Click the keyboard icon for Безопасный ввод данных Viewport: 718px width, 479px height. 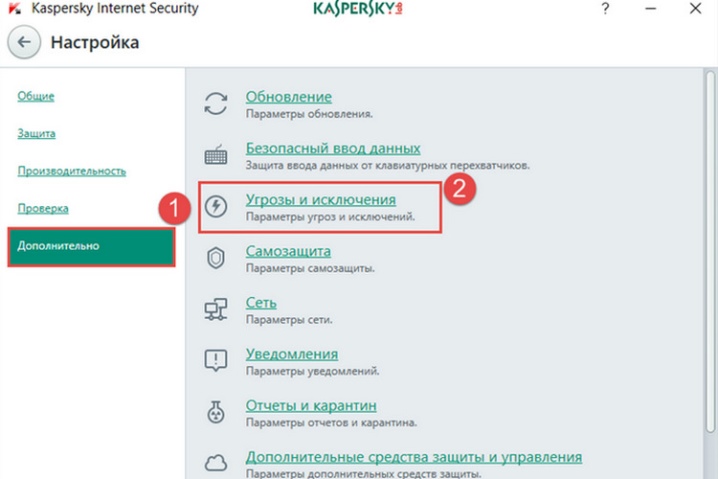click(216, 154)
